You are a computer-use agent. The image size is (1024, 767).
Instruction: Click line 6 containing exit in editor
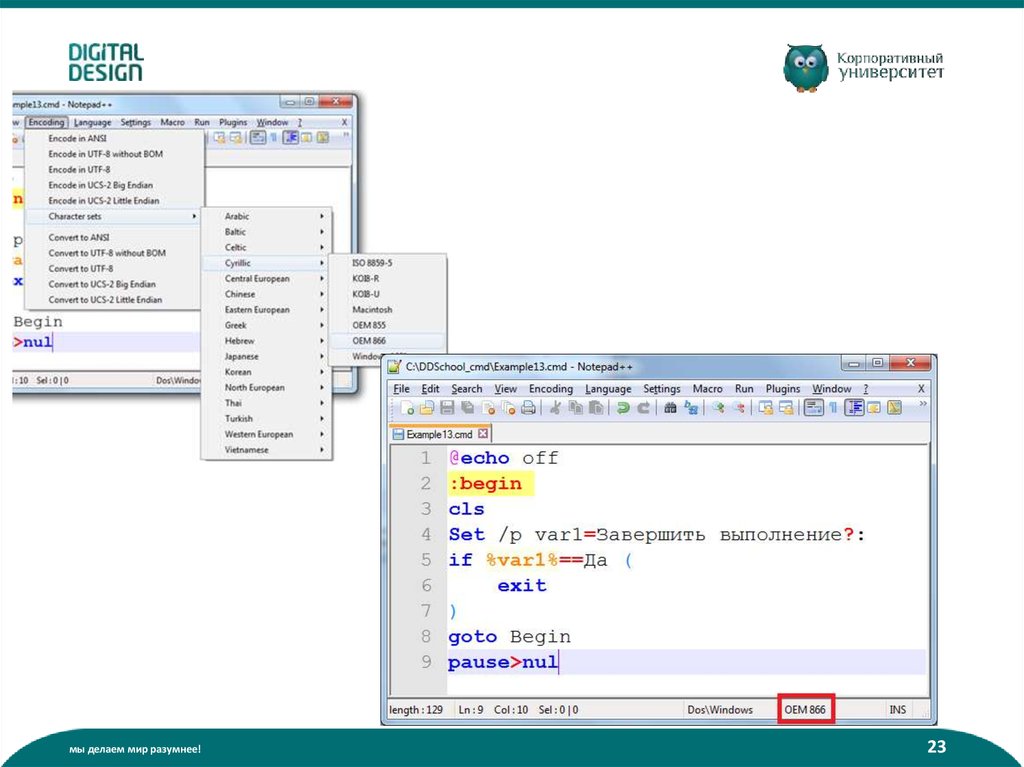coord(522,586)
